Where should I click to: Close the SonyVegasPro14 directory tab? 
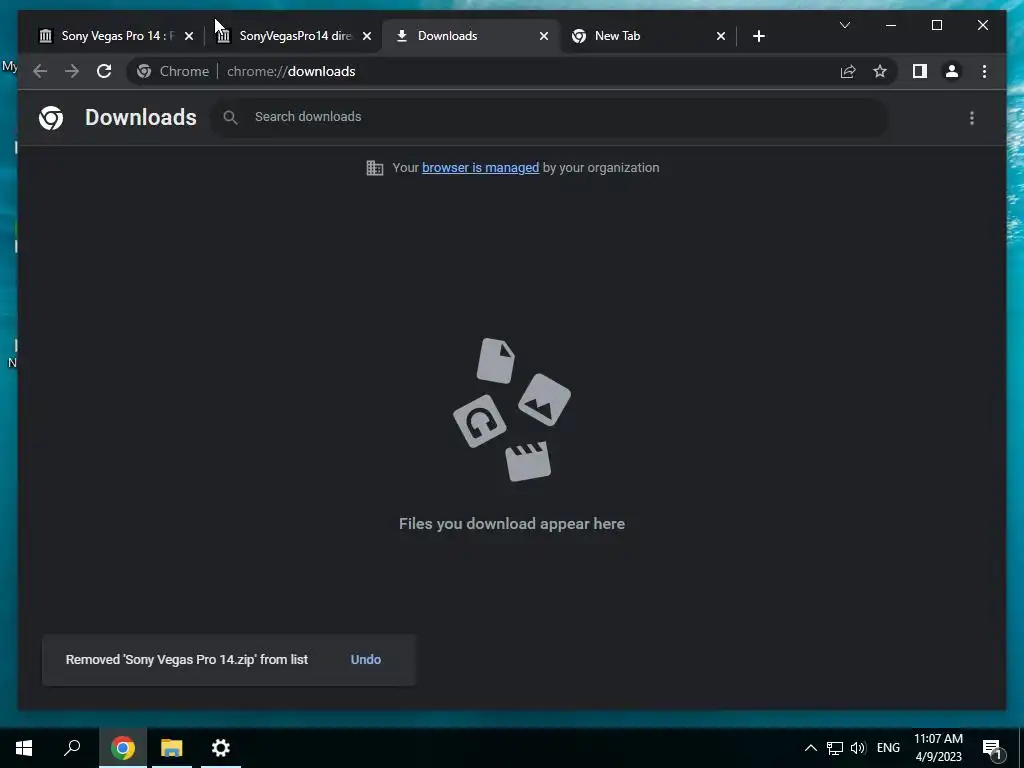[x=367, y=36]
